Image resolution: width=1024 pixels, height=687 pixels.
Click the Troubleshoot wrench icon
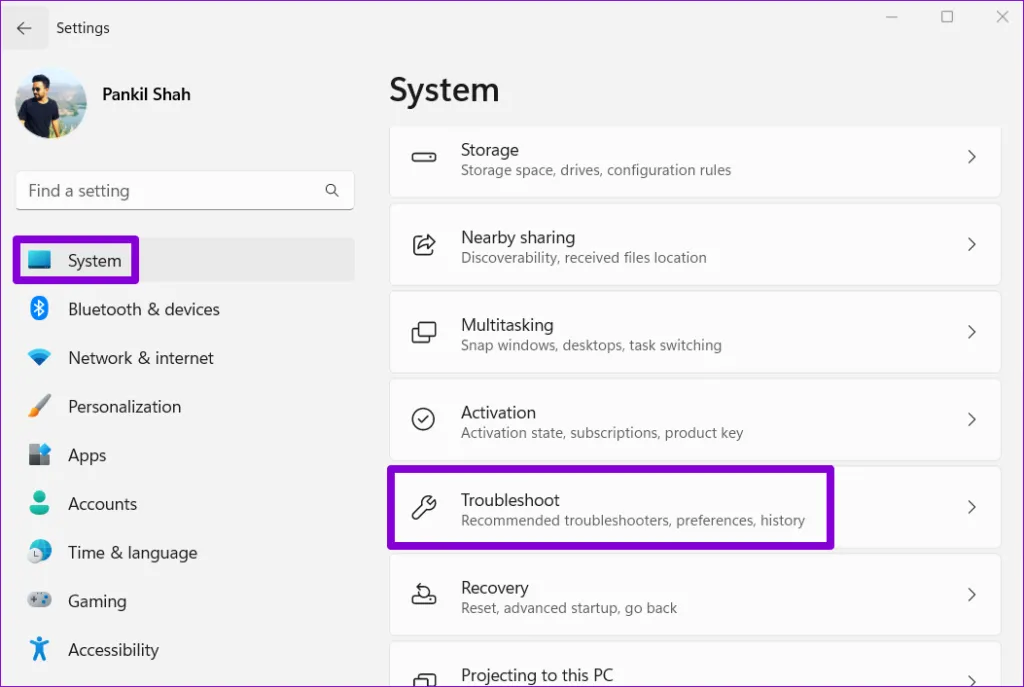[x=424, y=508]
